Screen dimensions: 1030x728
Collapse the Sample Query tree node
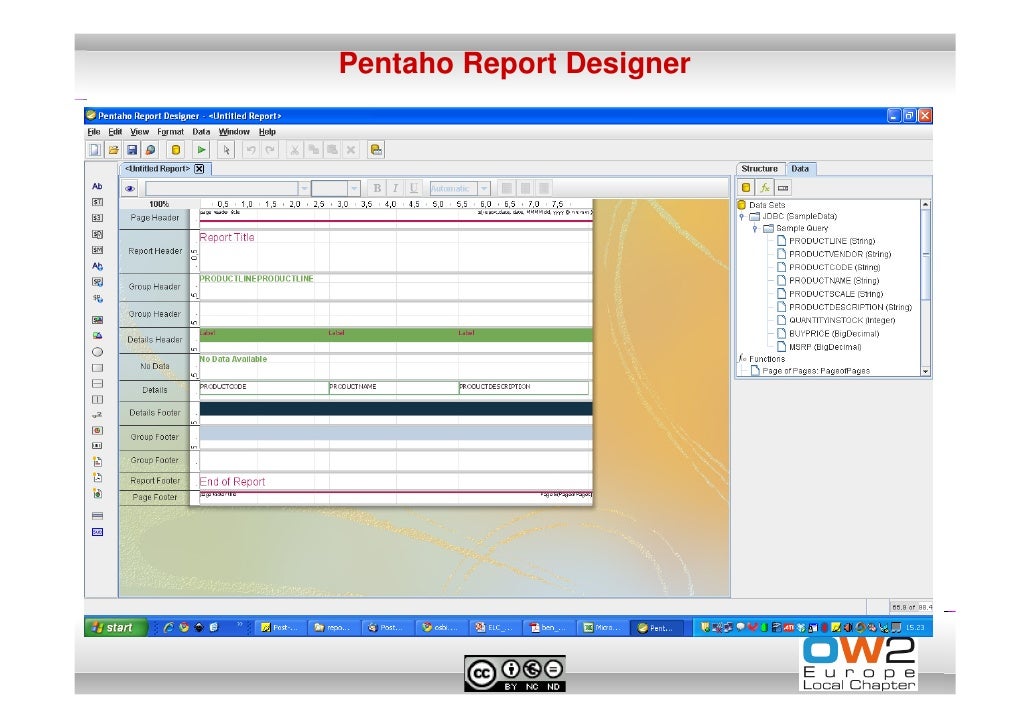pyautogui.click(x=755, y=229)
